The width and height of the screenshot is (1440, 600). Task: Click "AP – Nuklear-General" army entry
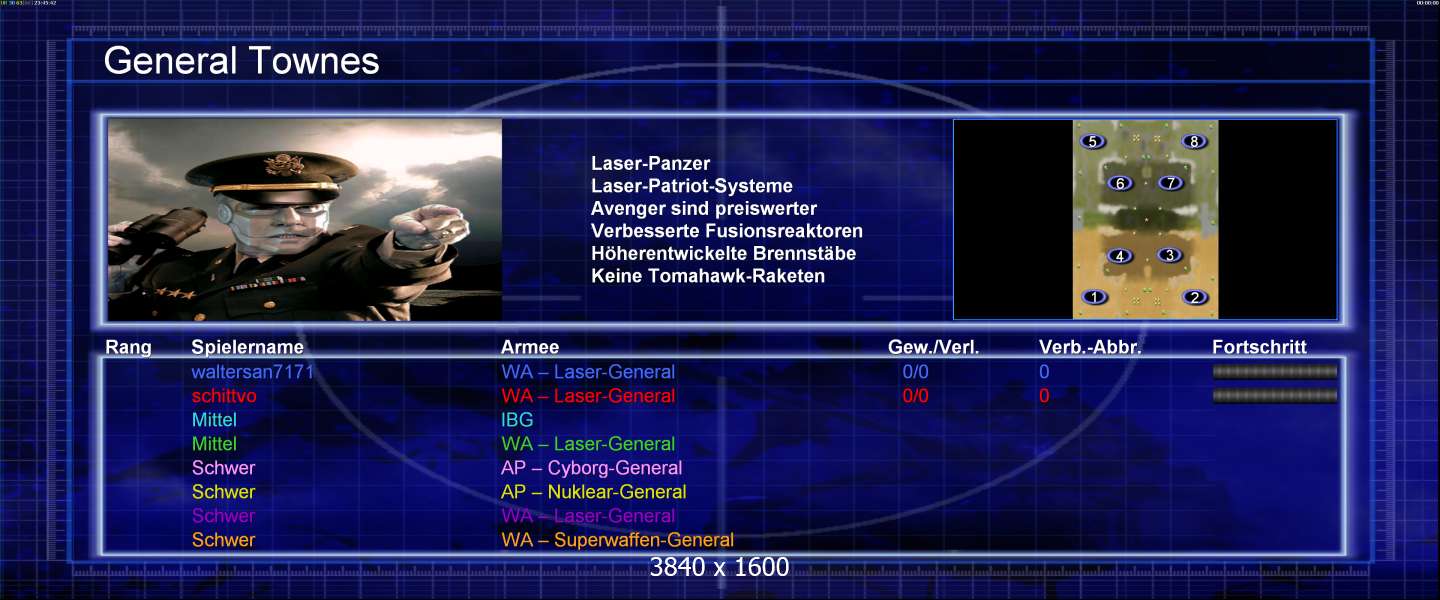(x=594, y=492)
